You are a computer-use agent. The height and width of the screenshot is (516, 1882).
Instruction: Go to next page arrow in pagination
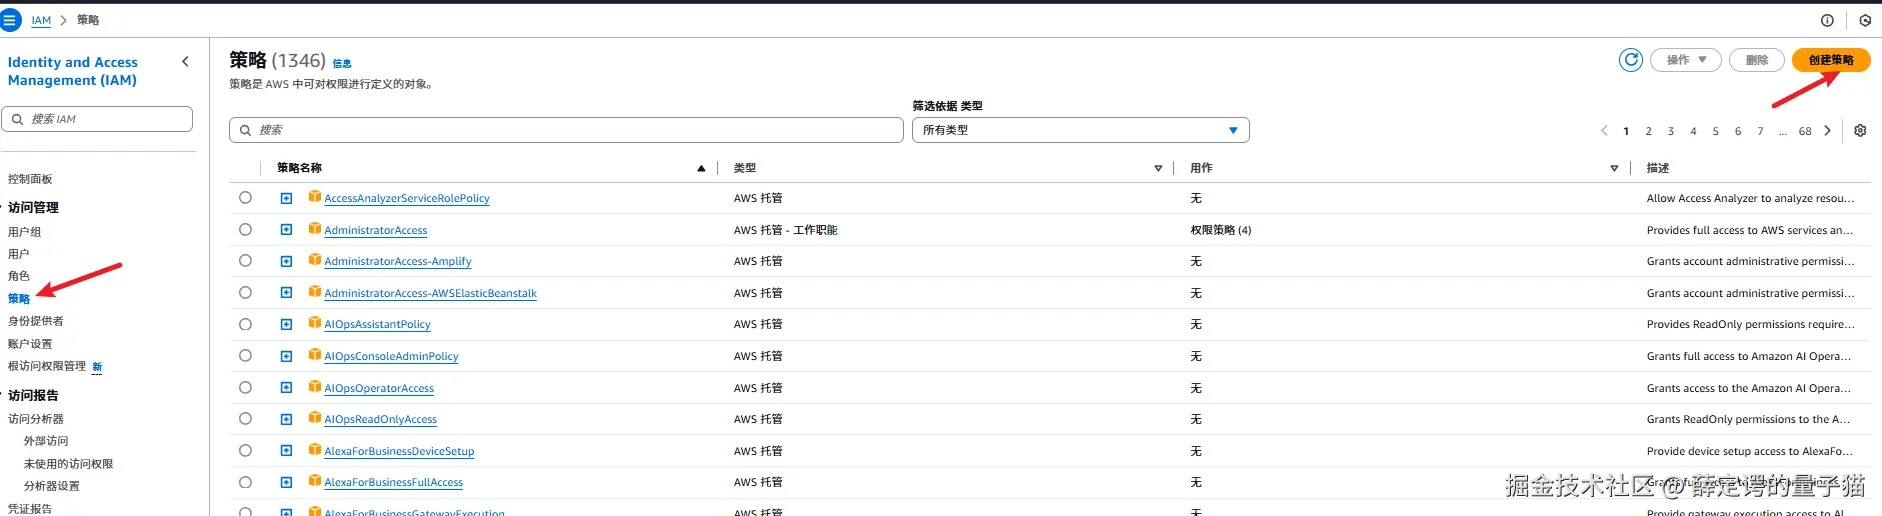(x=1827, y=131)
